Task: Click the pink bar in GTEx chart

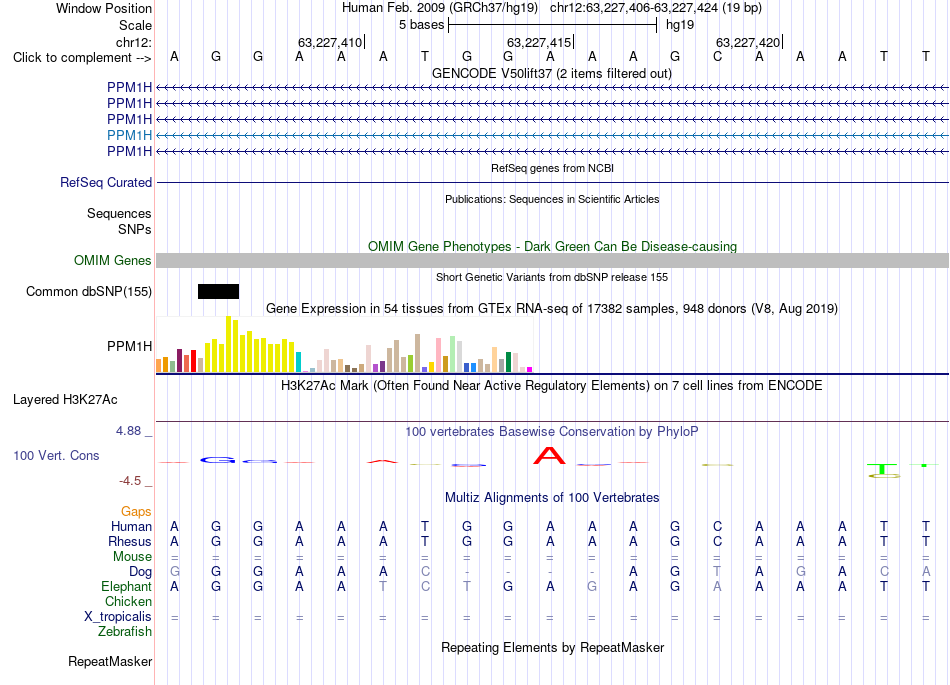Action: [x=438, y=355]
